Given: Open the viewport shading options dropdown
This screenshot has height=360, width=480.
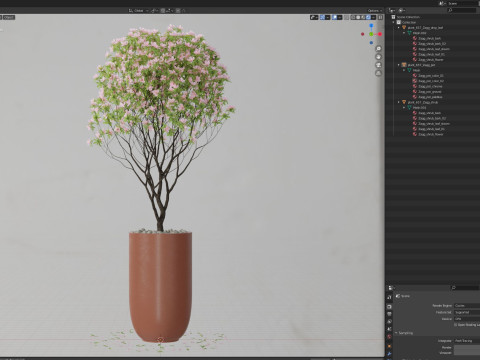Looking at the screenshot, I should click(373, 17).
